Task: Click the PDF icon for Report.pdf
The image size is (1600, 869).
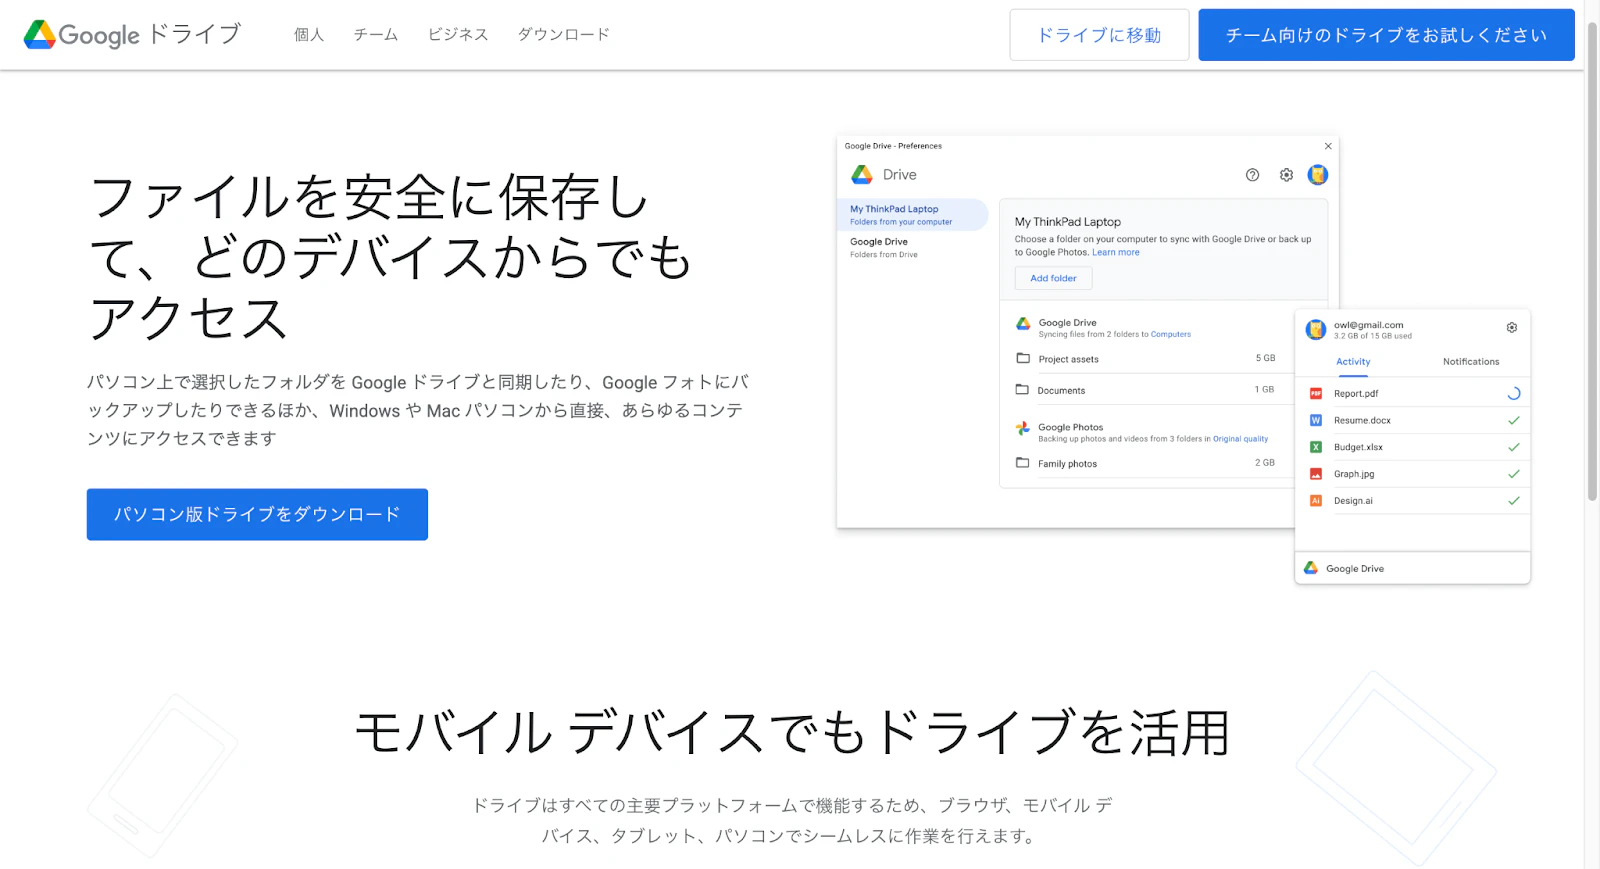Action: pyautogui.click(x=1316, y=393)
